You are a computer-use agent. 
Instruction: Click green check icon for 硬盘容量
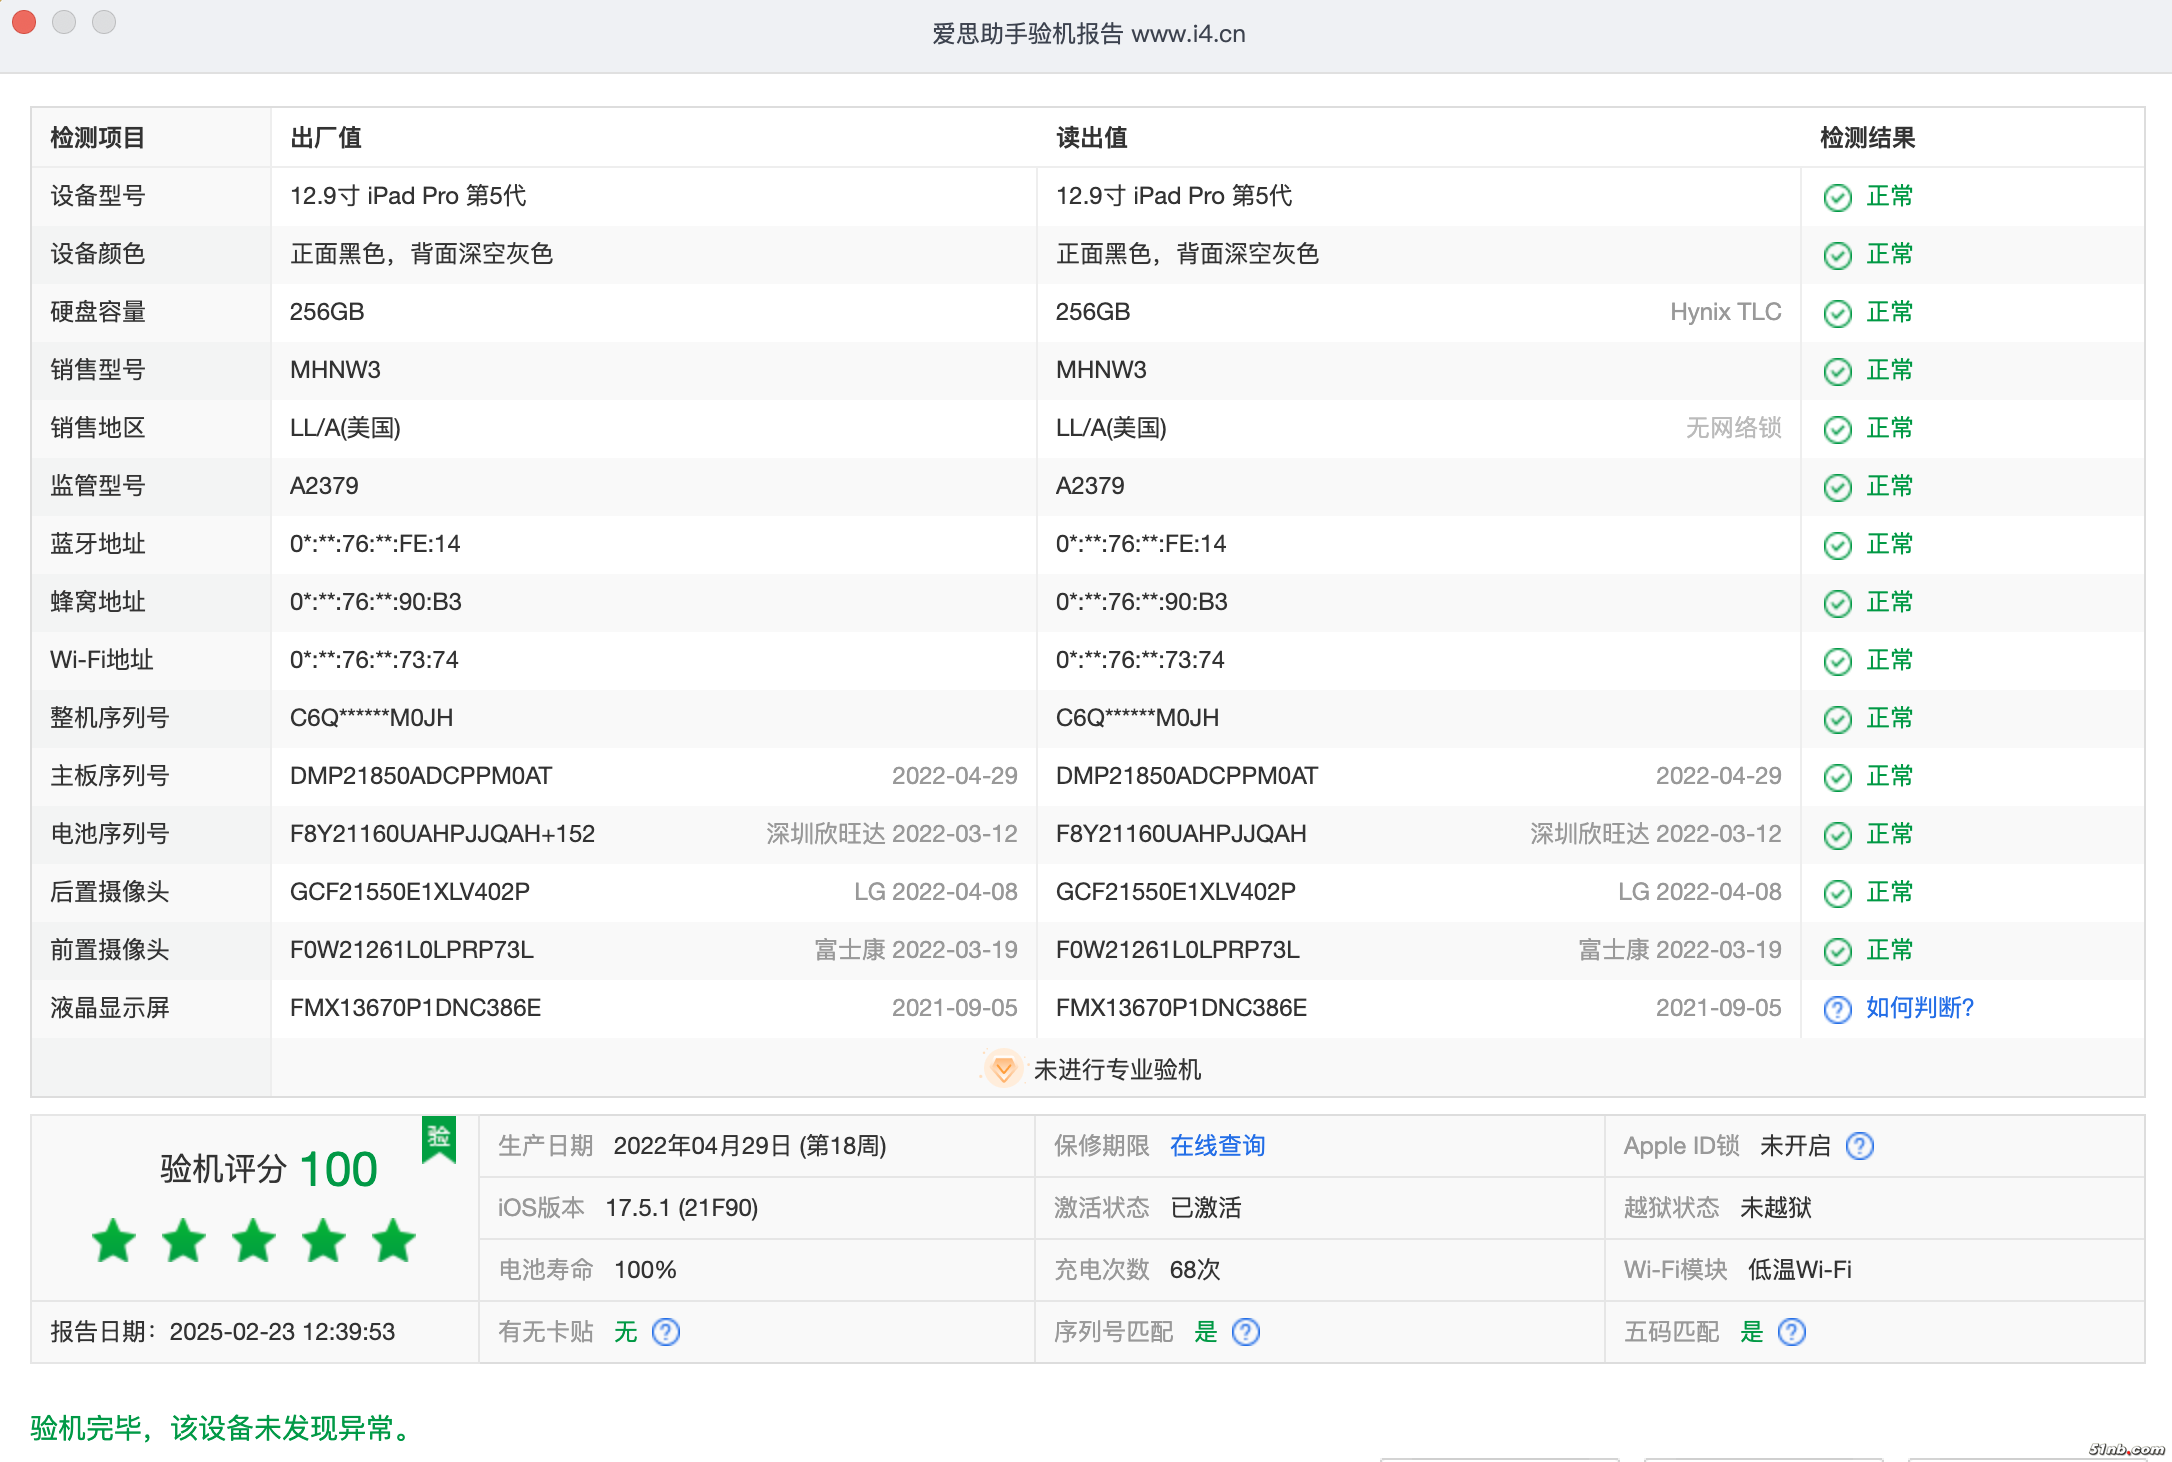(1837, 313)
